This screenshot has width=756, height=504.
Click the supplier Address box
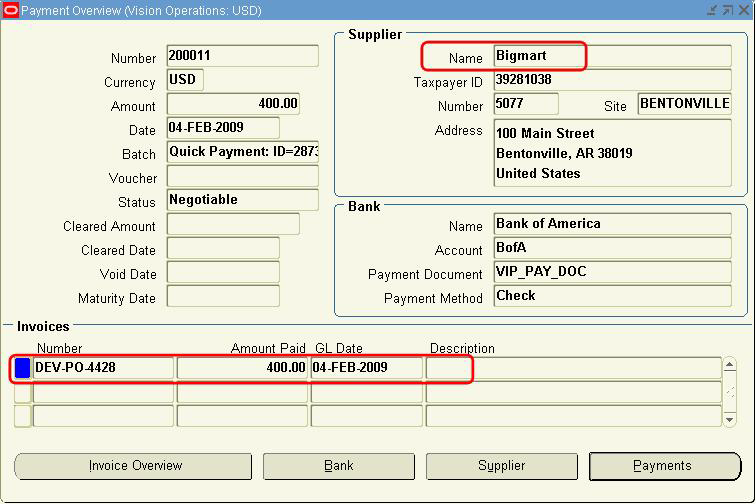(x=613, y=153)
